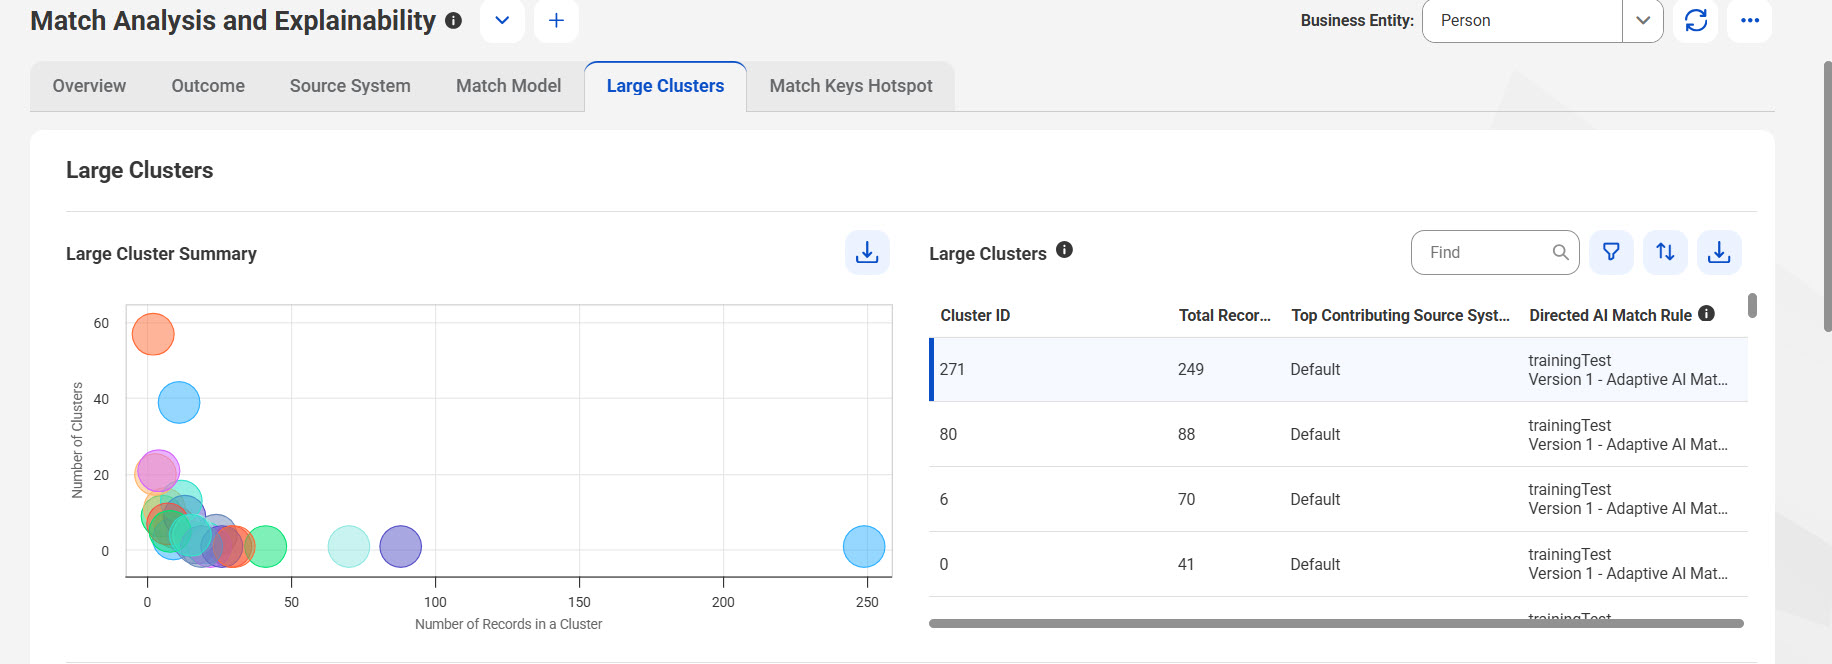1832x664 pixels.
Task: Click the Directed AI Match Rule column header
Action: coord(1610,315)
